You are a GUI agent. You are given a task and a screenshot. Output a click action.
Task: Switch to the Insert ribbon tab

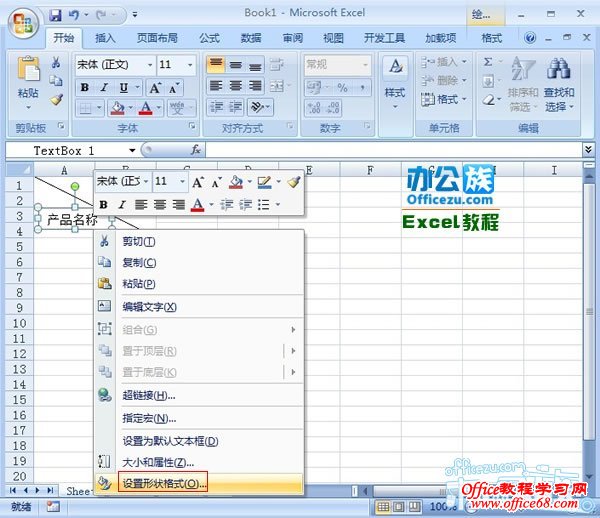click(105, 38)
